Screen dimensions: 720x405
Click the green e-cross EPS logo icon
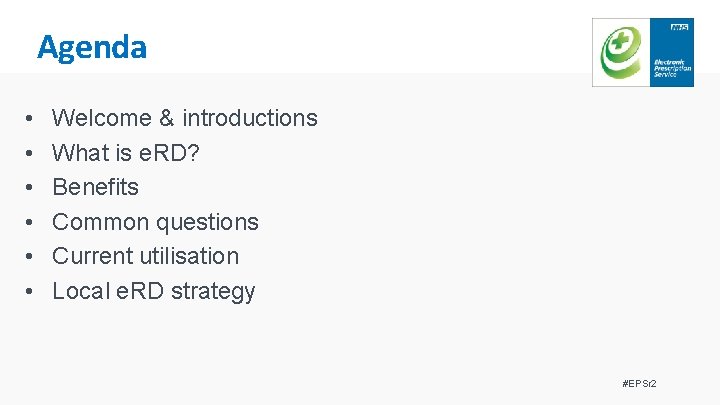click(x=621, y=54)
